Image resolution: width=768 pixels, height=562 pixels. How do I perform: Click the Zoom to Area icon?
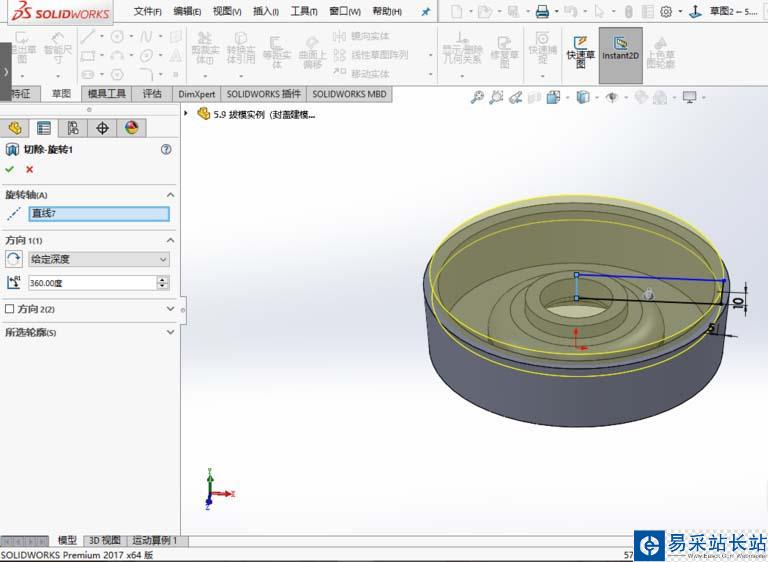click(496, 98)
